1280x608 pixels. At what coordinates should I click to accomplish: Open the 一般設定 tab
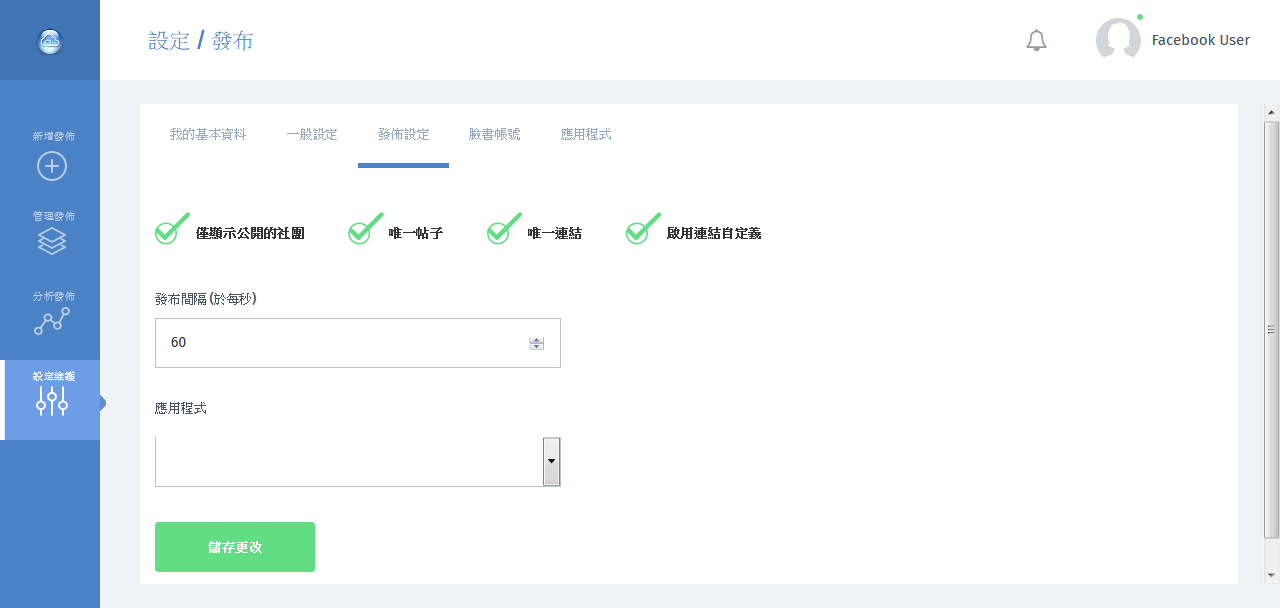click(x=312, y=134)
